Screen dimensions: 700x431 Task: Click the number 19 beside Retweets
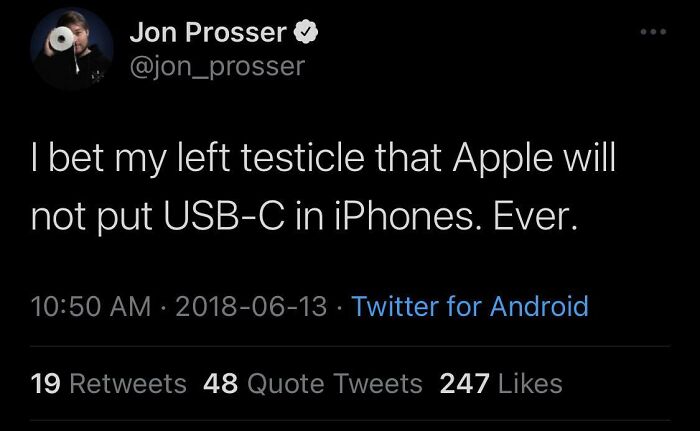[44, 383]
